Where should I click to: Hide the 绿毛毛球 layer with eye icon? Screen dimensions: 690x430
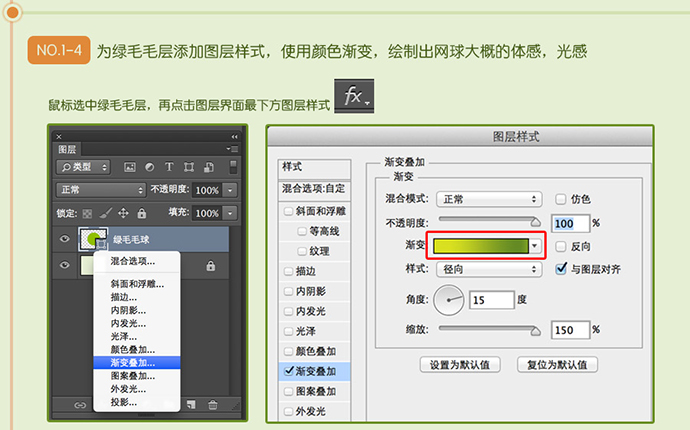point(64,239)
